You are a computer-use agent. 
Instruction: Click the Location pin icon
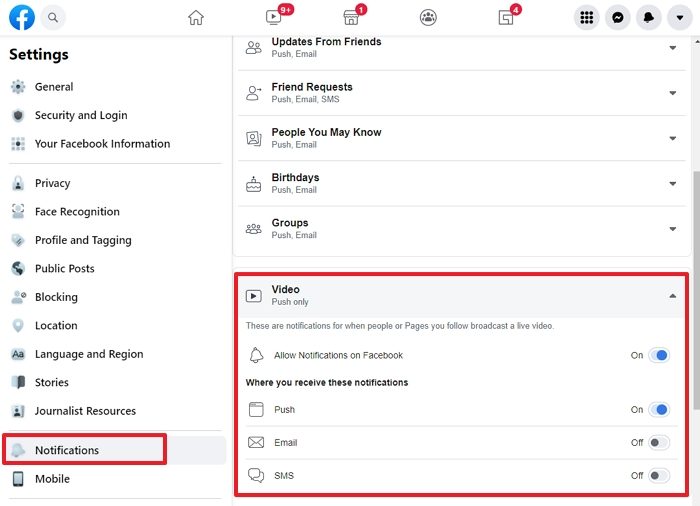18,326
